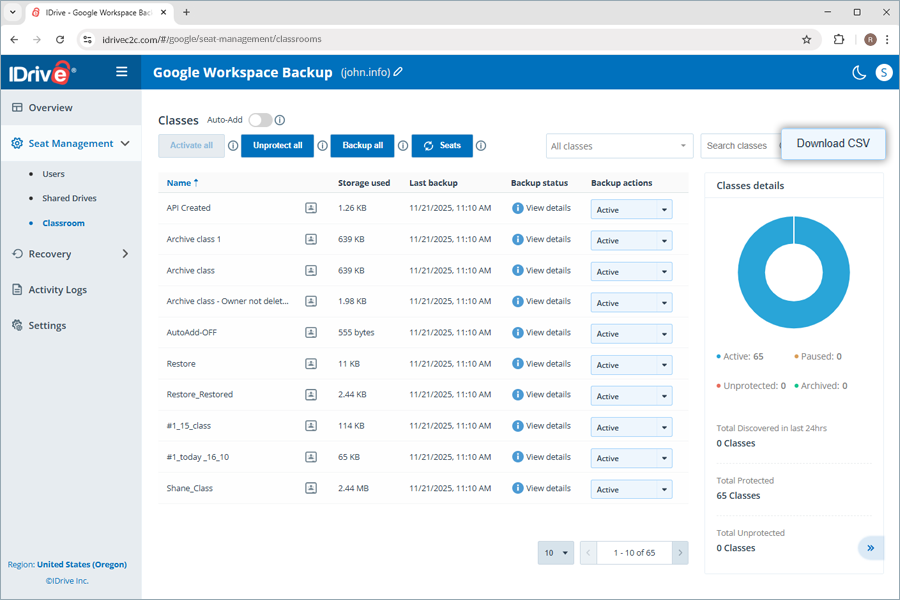Bookmark the page with the star icon
The width and height of the screenshot is (900, 600).
click(x=807, y=39)
